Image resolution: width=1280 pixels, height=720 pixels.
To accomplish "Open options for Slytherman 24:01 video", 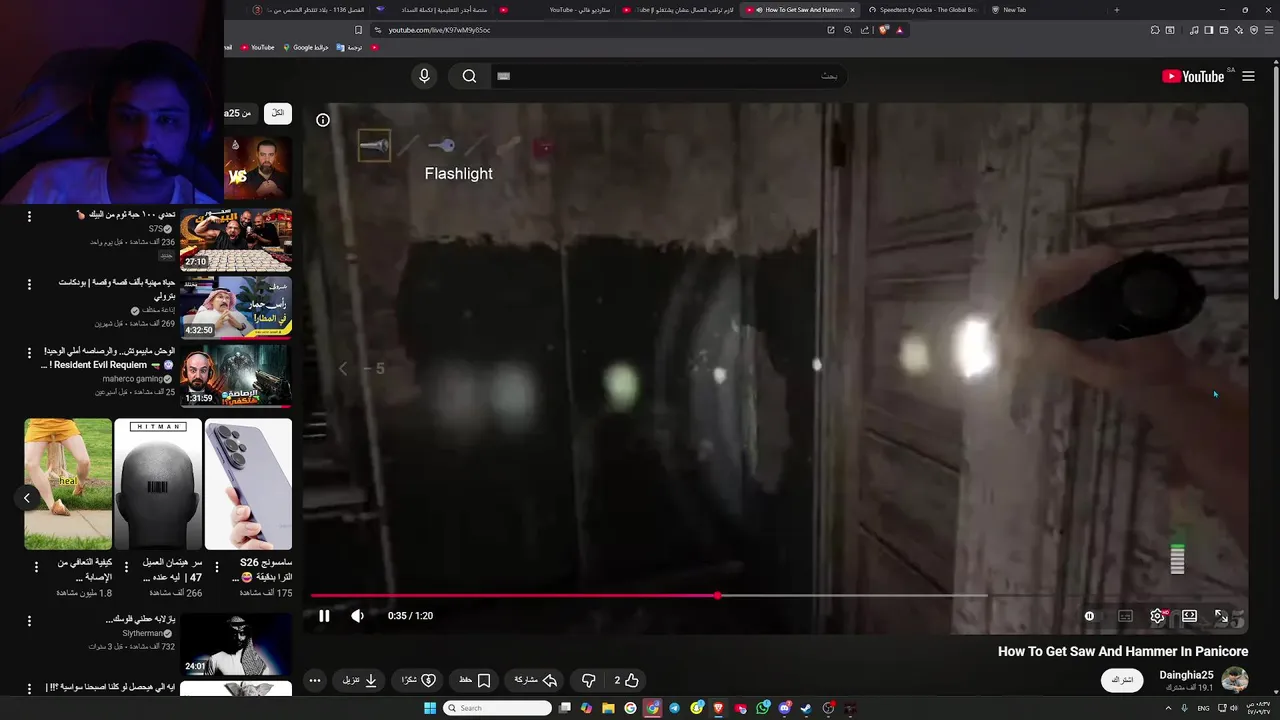I will pos(29,622).
